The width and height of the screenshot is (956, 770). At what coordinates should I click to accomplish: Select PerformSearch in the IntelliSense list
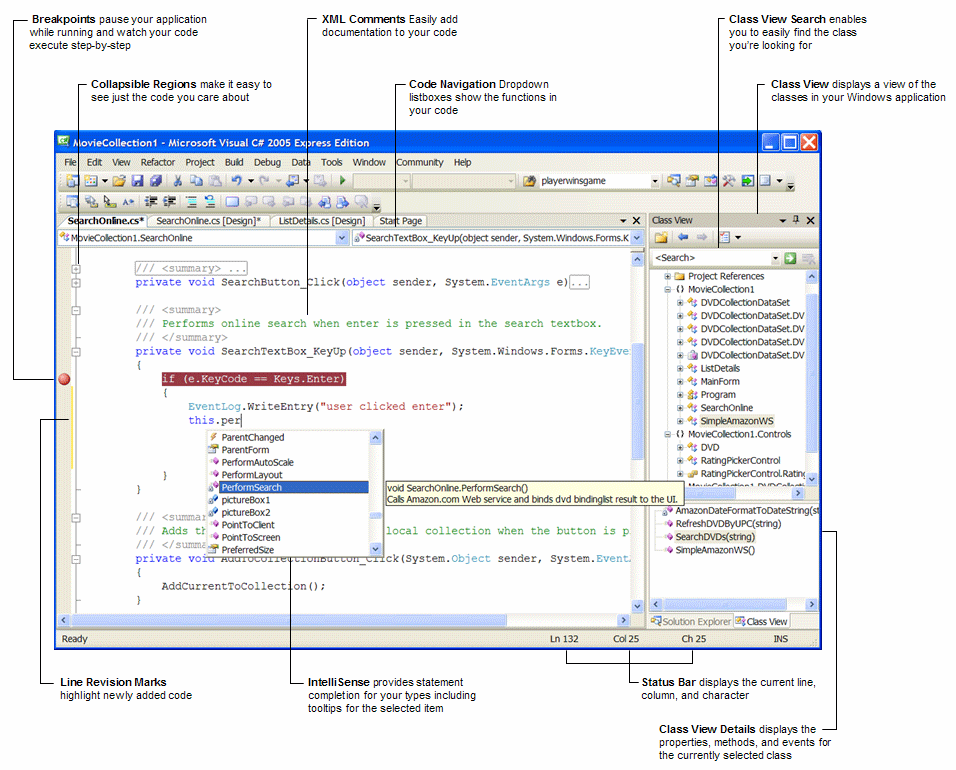click(288, 487)
